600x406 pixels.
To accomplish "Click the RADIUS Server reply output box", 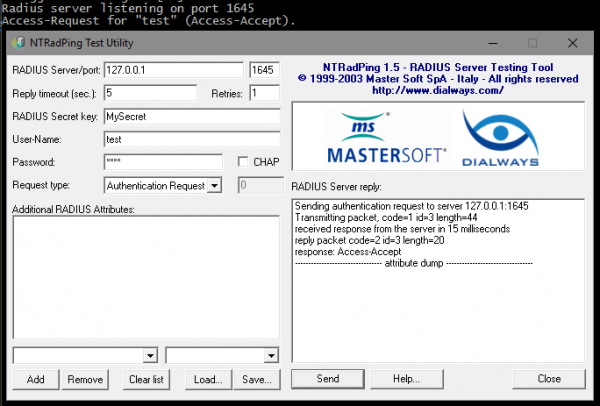I will point(438,280).
